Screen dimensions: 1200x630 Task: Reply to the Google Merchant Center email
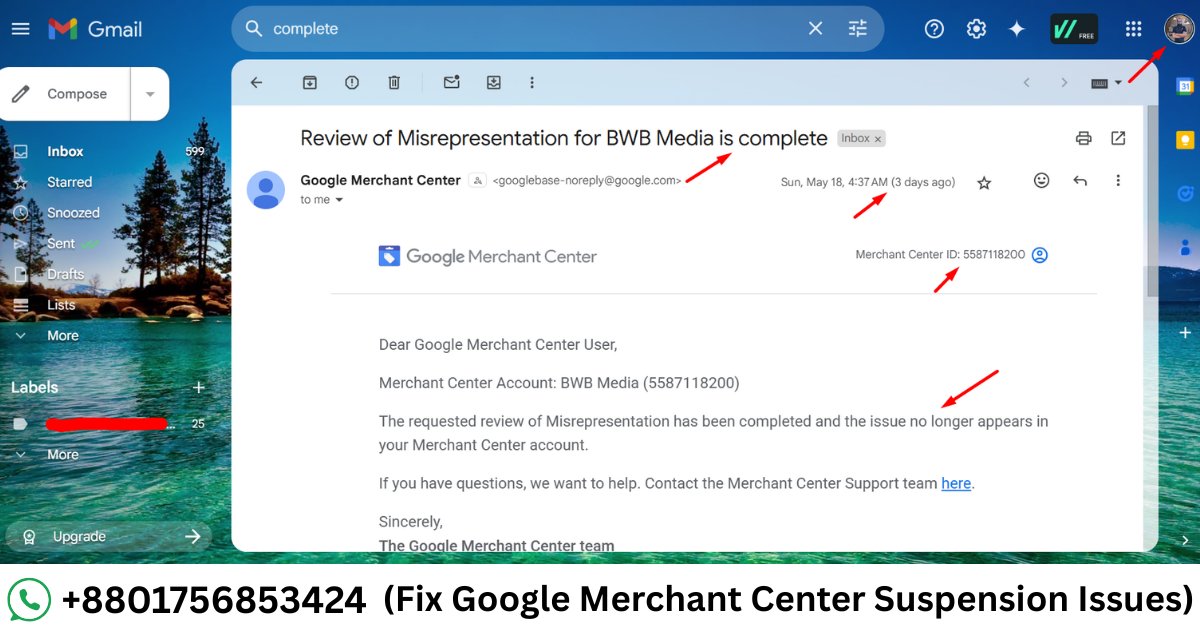point(1080,180)
